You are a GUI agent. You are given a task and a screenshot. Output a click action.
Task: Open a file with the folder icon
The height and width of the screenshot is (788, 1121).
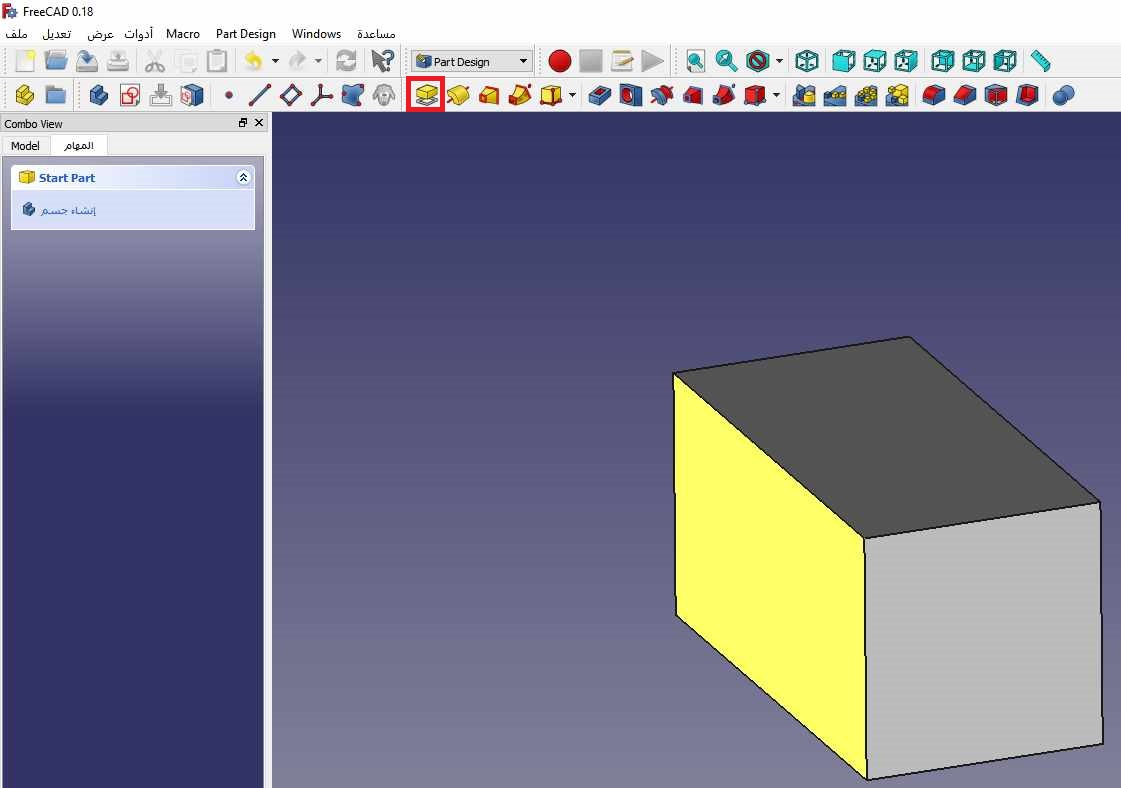pos(56,61)
